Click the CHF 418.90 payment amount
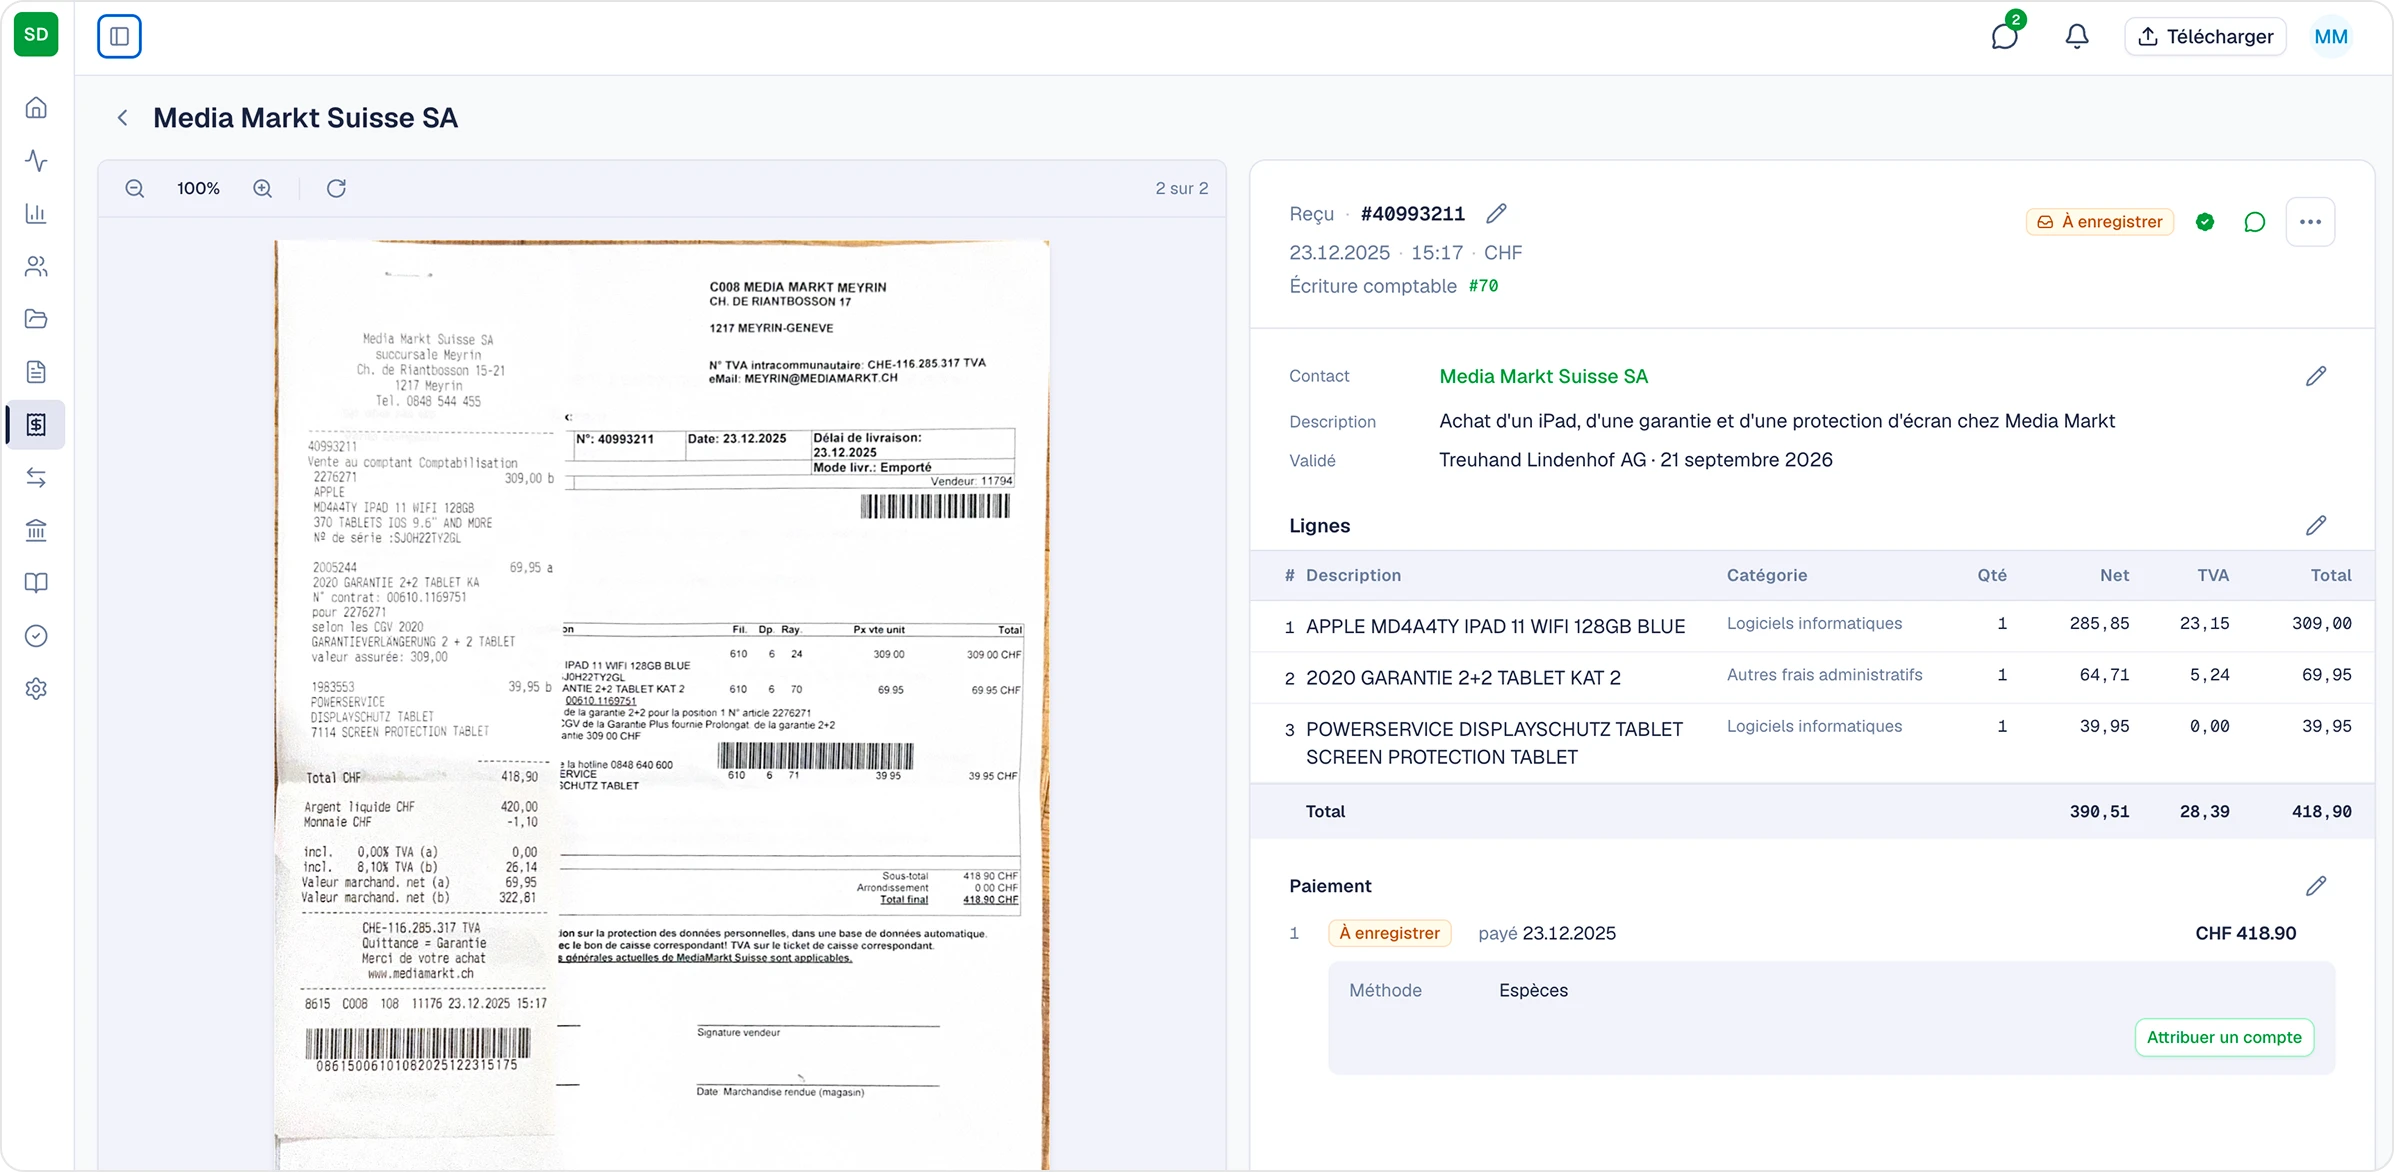The width and height of the screenshot is (2394, 1172). point(2245,933)
